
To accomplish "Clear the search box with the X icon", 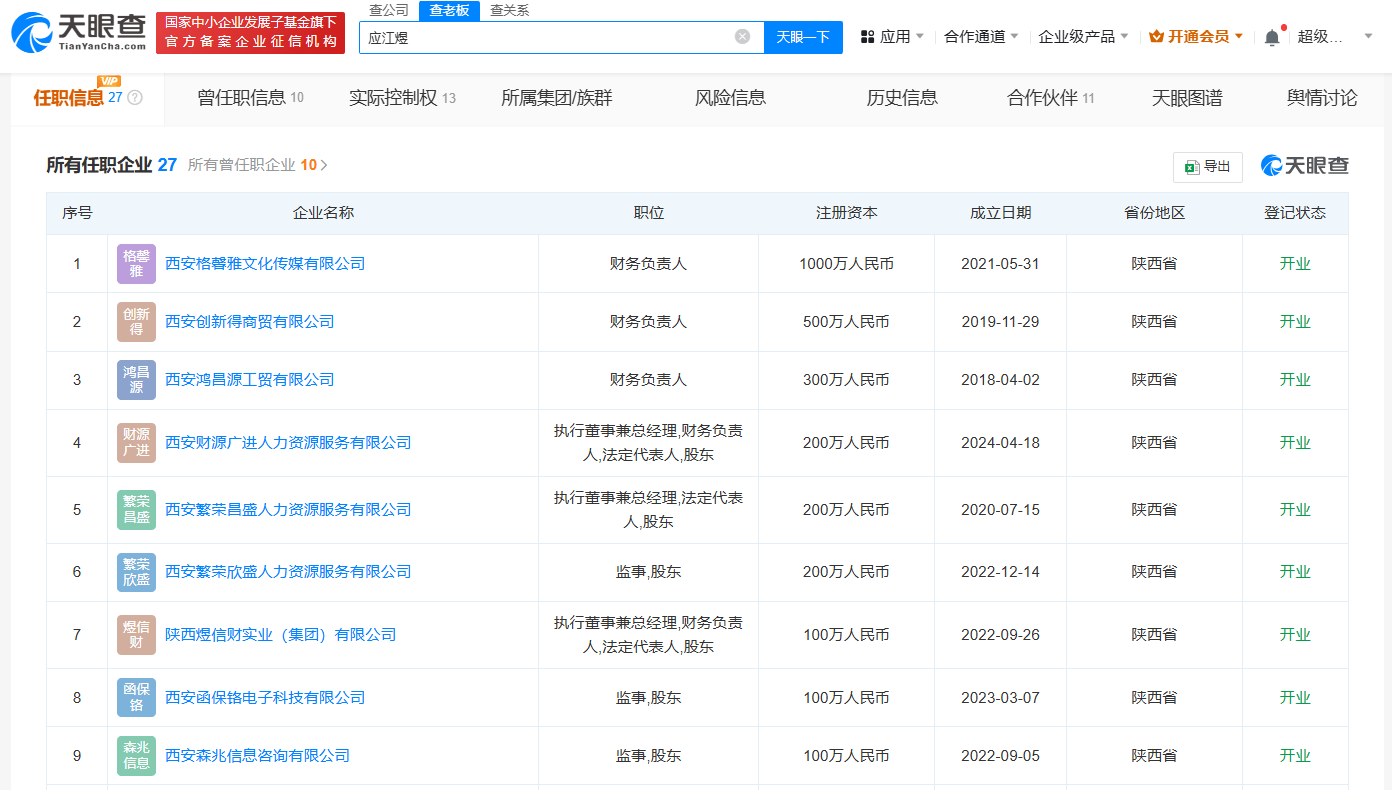I will coord(742,37).
